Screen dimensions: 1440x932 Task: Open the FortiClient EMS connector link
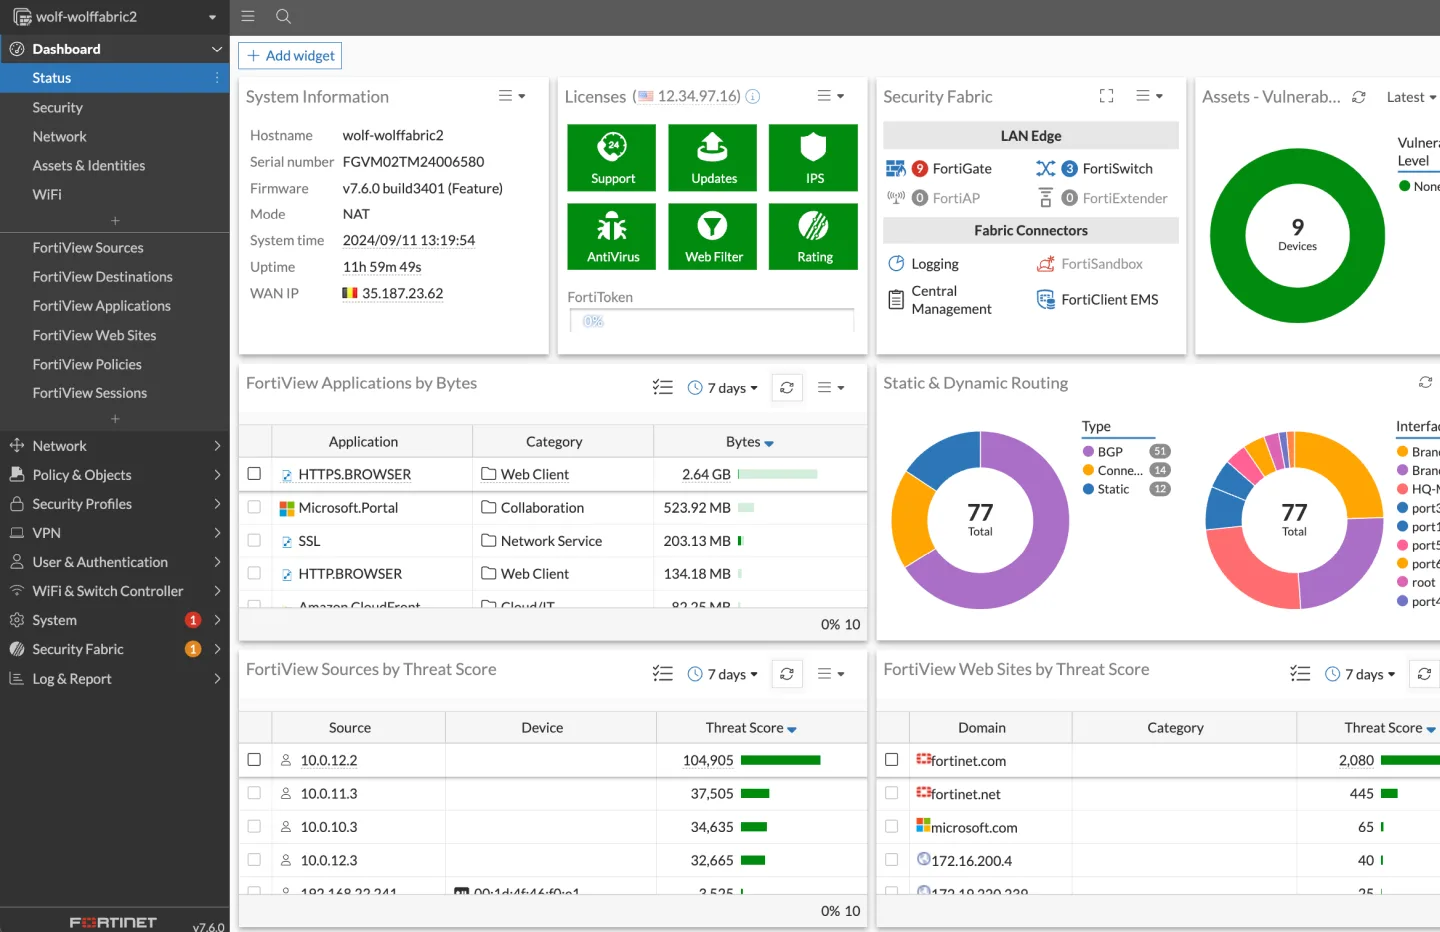(1110, 300)
